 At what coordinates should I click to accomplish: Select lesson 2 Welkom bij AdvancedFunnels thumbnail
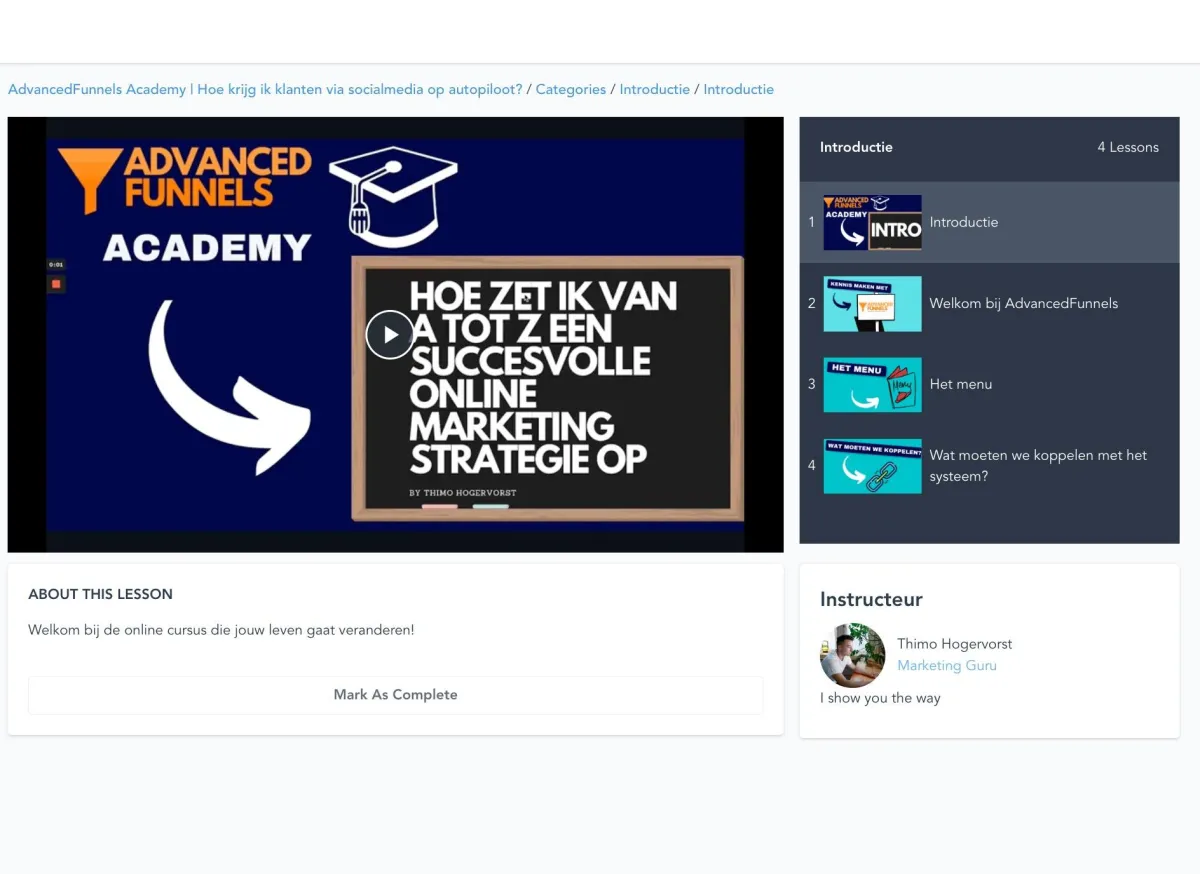pos(872,304)
